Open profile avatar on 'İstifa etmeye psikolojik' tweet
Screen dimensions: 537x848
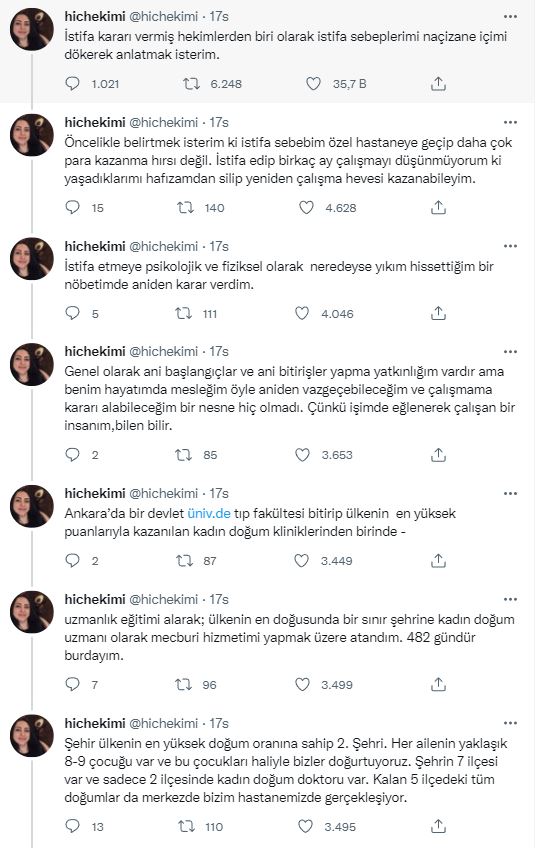tap(32, 259)
